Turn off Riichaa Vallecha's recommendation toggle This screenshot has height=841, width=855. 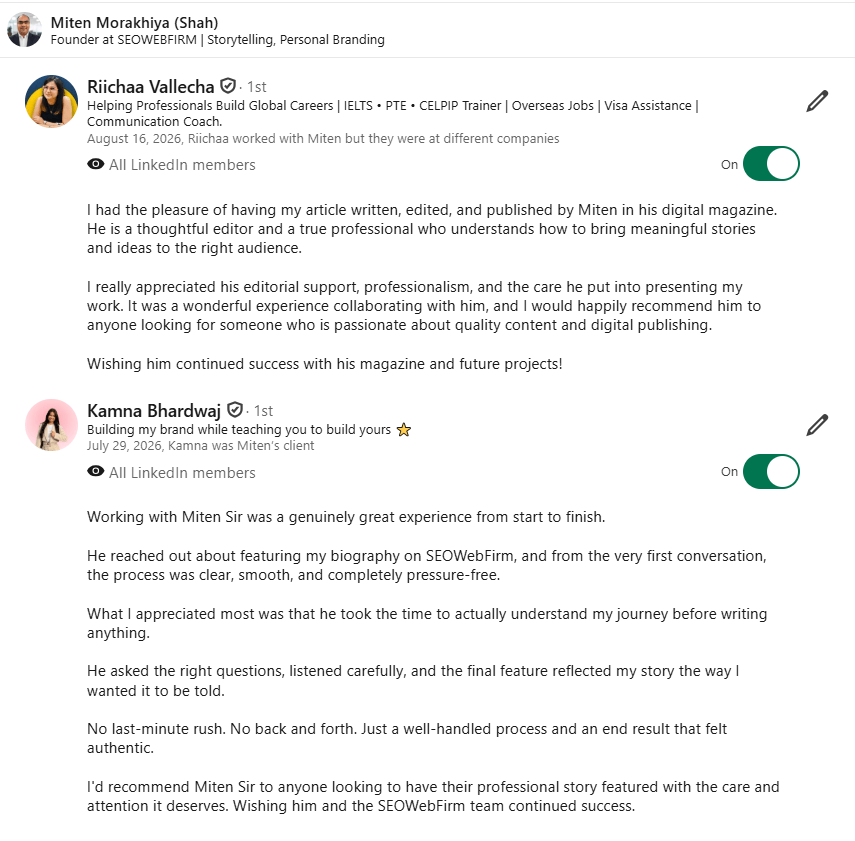coord(771,164)
